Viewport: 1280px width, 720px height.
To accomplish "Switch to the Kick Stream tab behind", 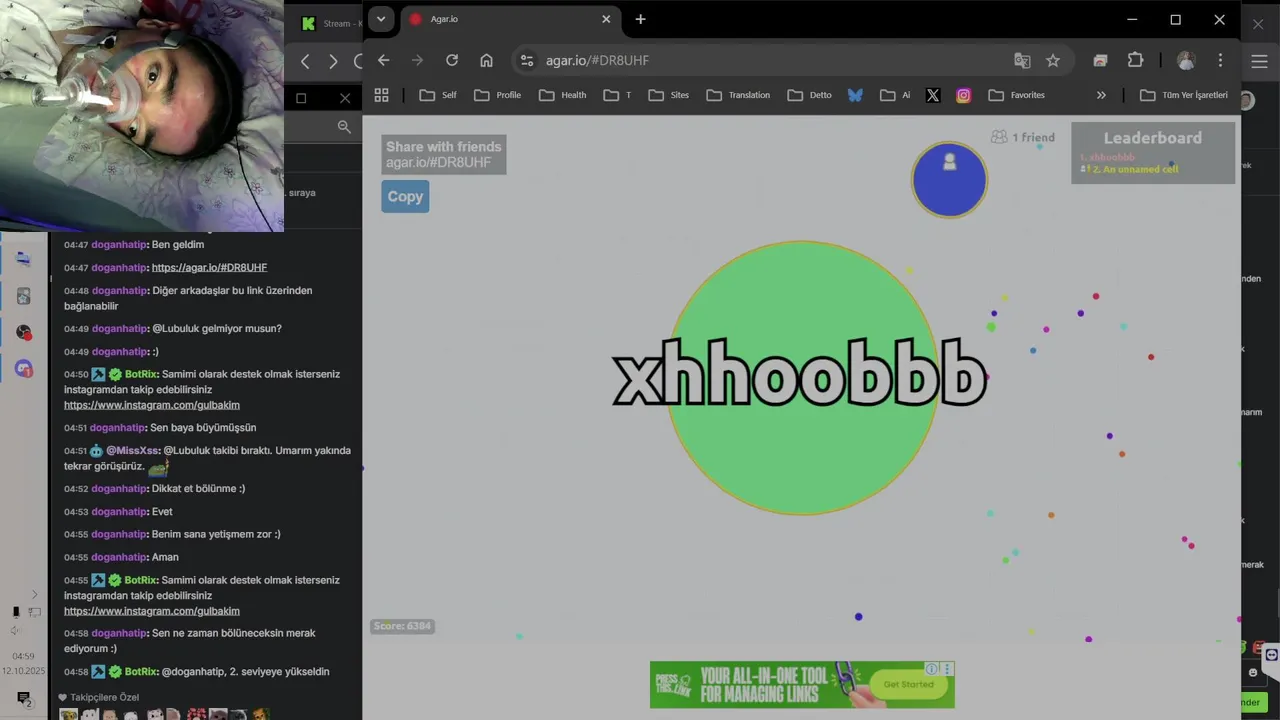I will 330,24.
